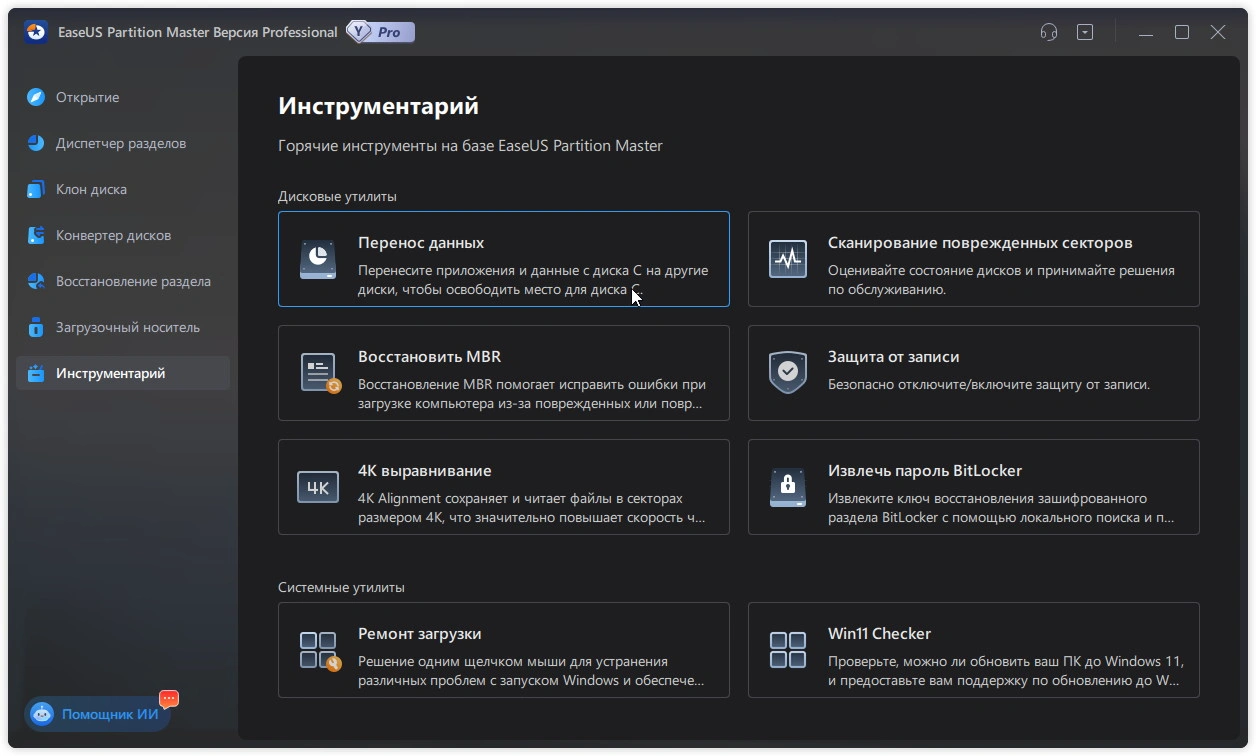Click the Перенос данных description text
Image resolution: width=1256 pixels, height=756 pixels.
[533, 280]
